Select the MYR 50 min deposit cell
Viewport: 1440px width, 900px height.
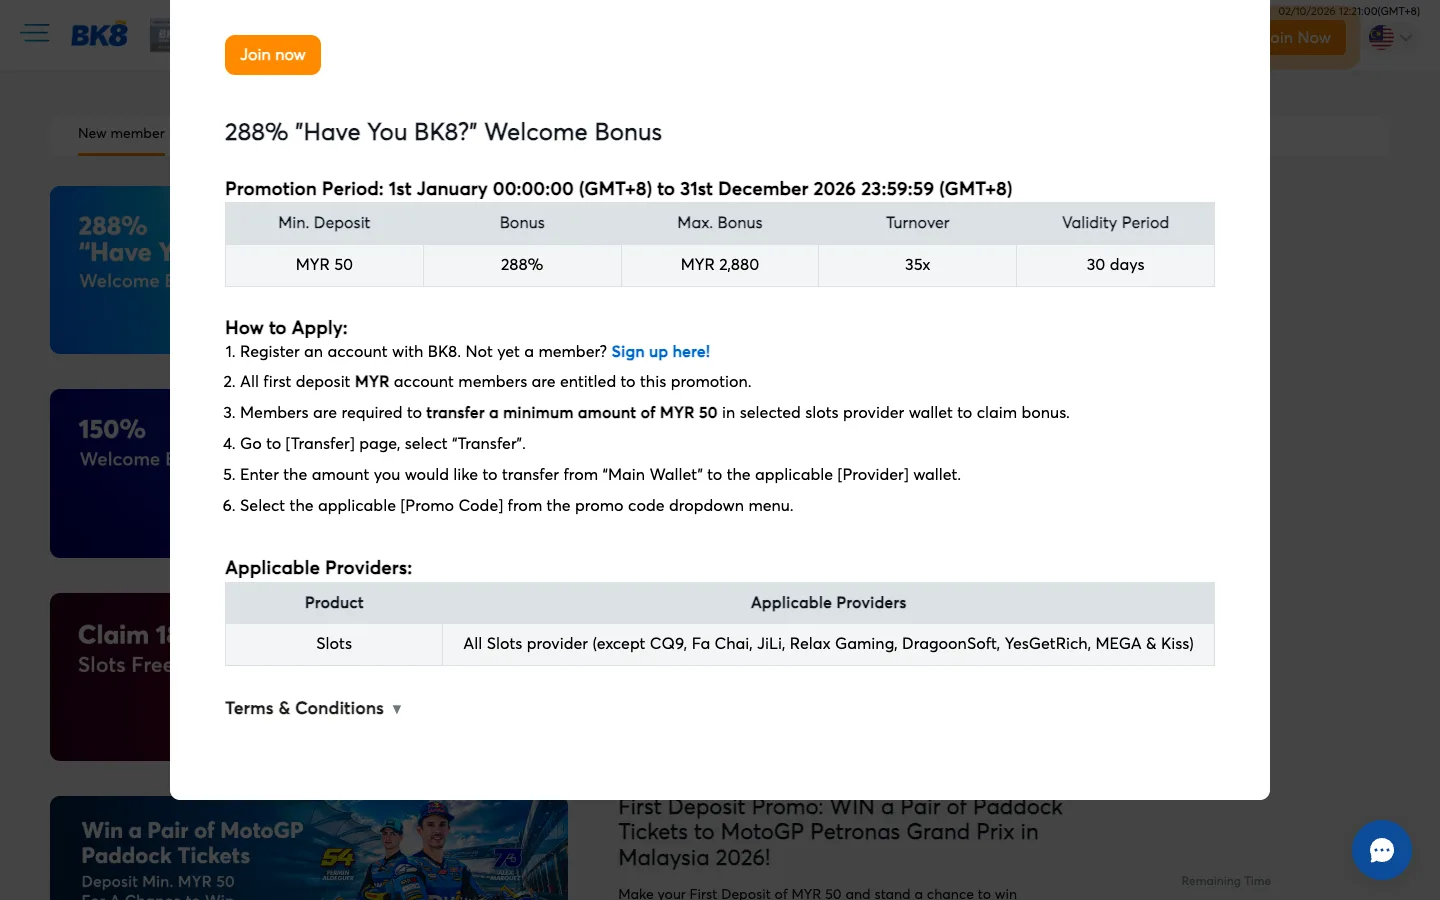click(324, 265)
